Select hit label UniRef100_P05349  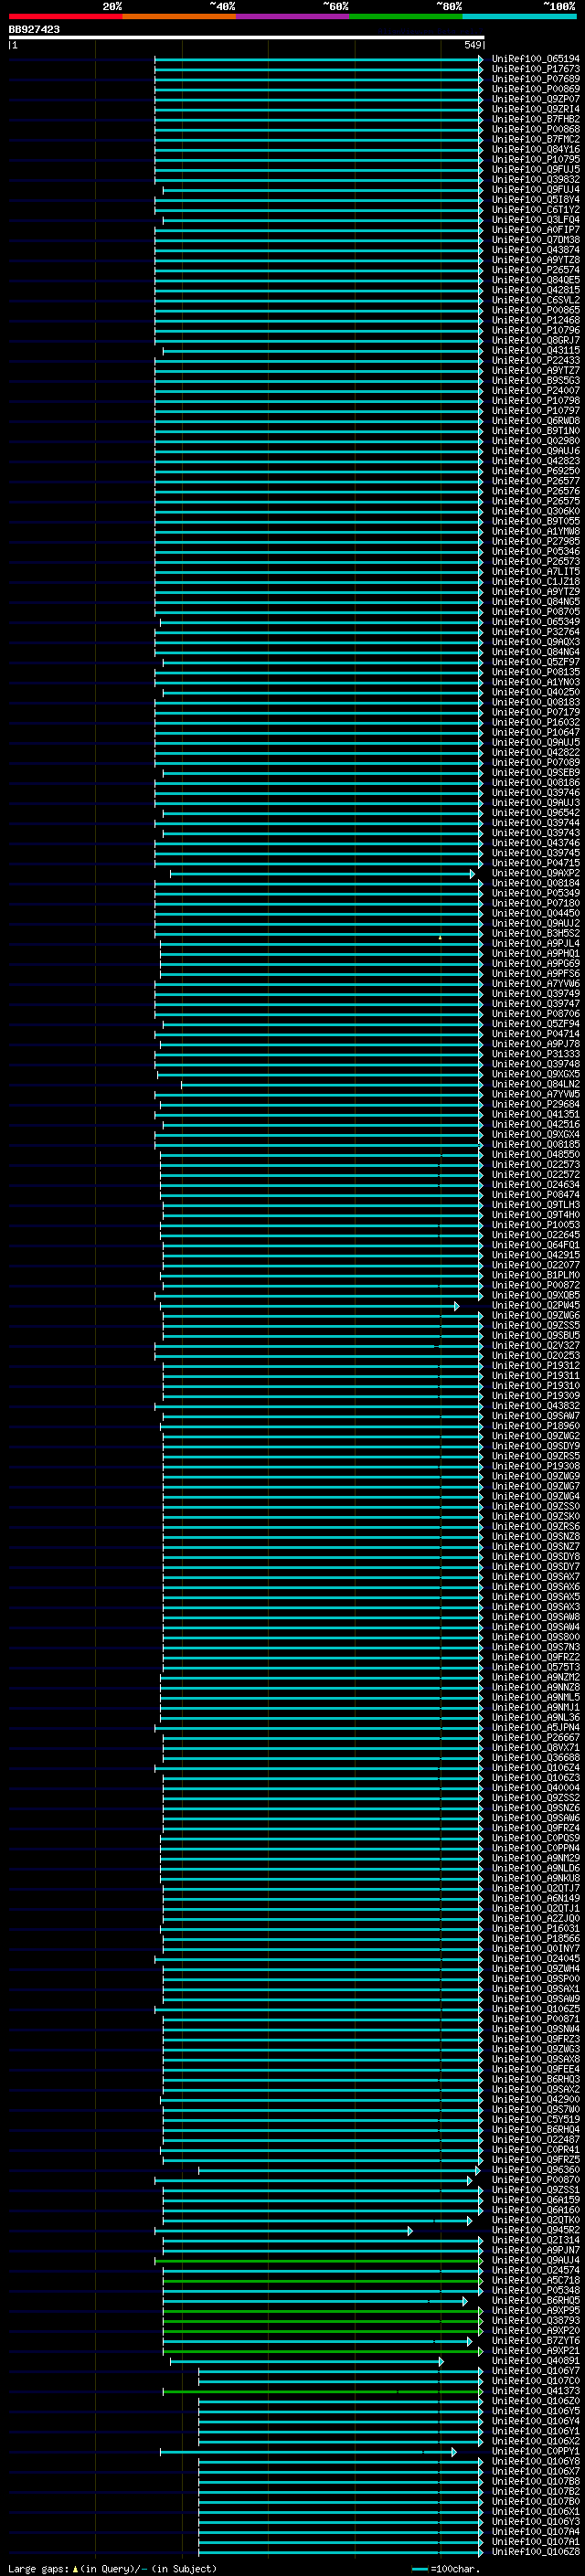(x=535, y=893)
